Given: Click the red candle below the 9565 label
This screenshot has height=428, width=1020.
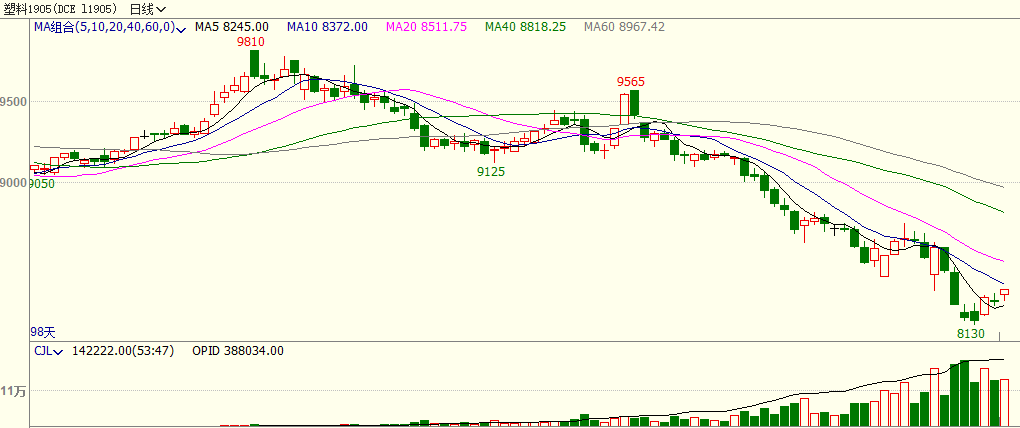Looking at the screenshot, I should [x=624, y=109].
